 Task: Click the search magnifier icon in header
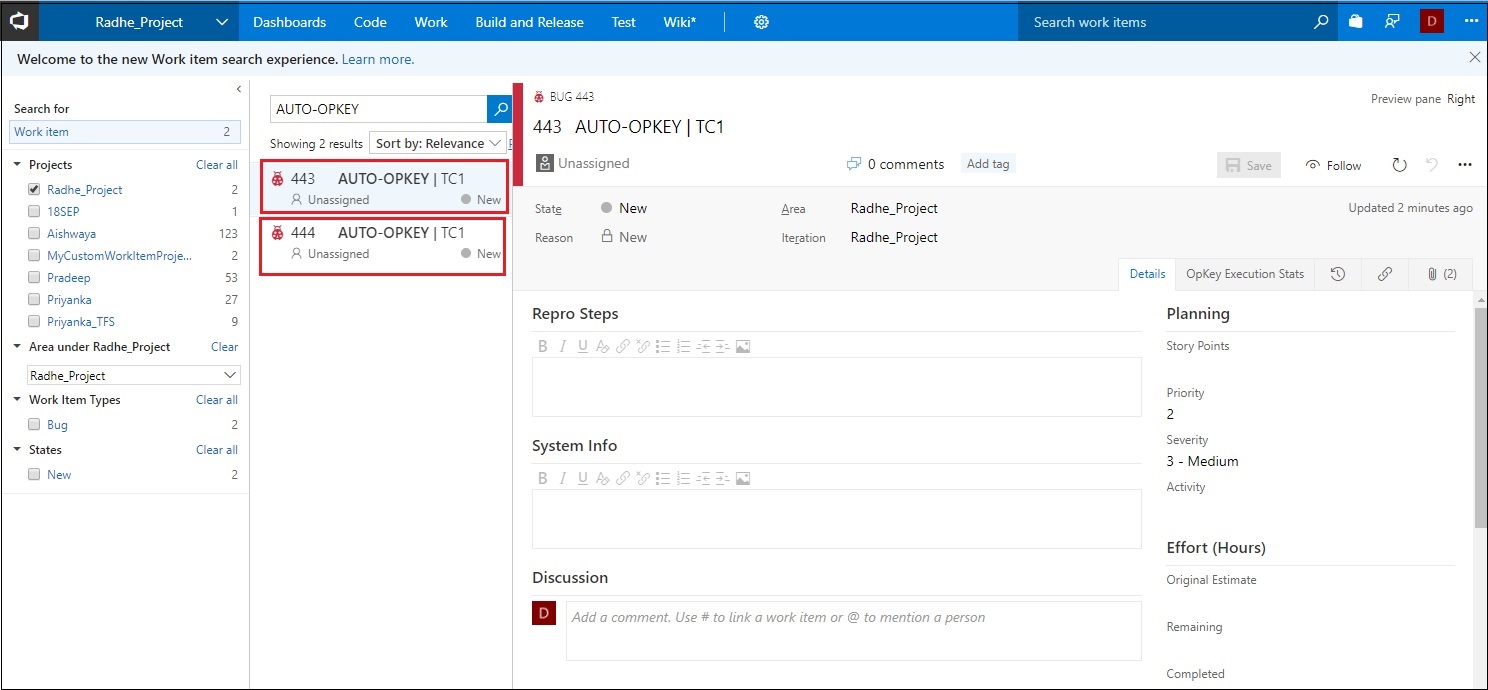click(1321, 22)
